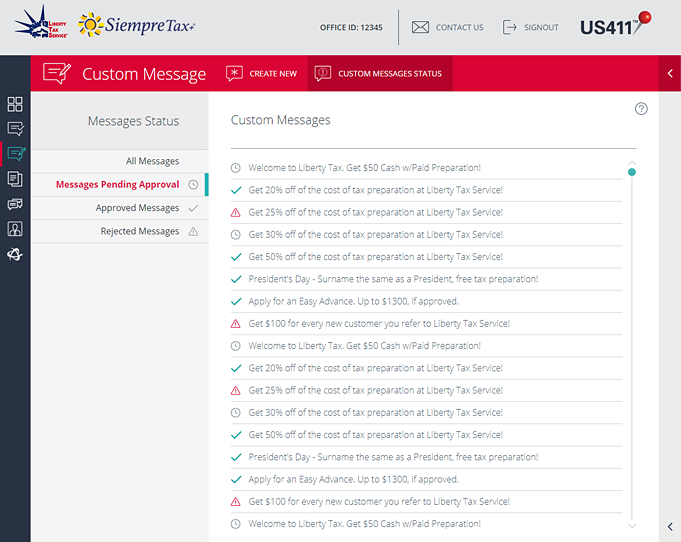Click the warning triangle beside Rejected Messages
The height and width of the screenshot is (542, 681).
(x=193, y=231)
